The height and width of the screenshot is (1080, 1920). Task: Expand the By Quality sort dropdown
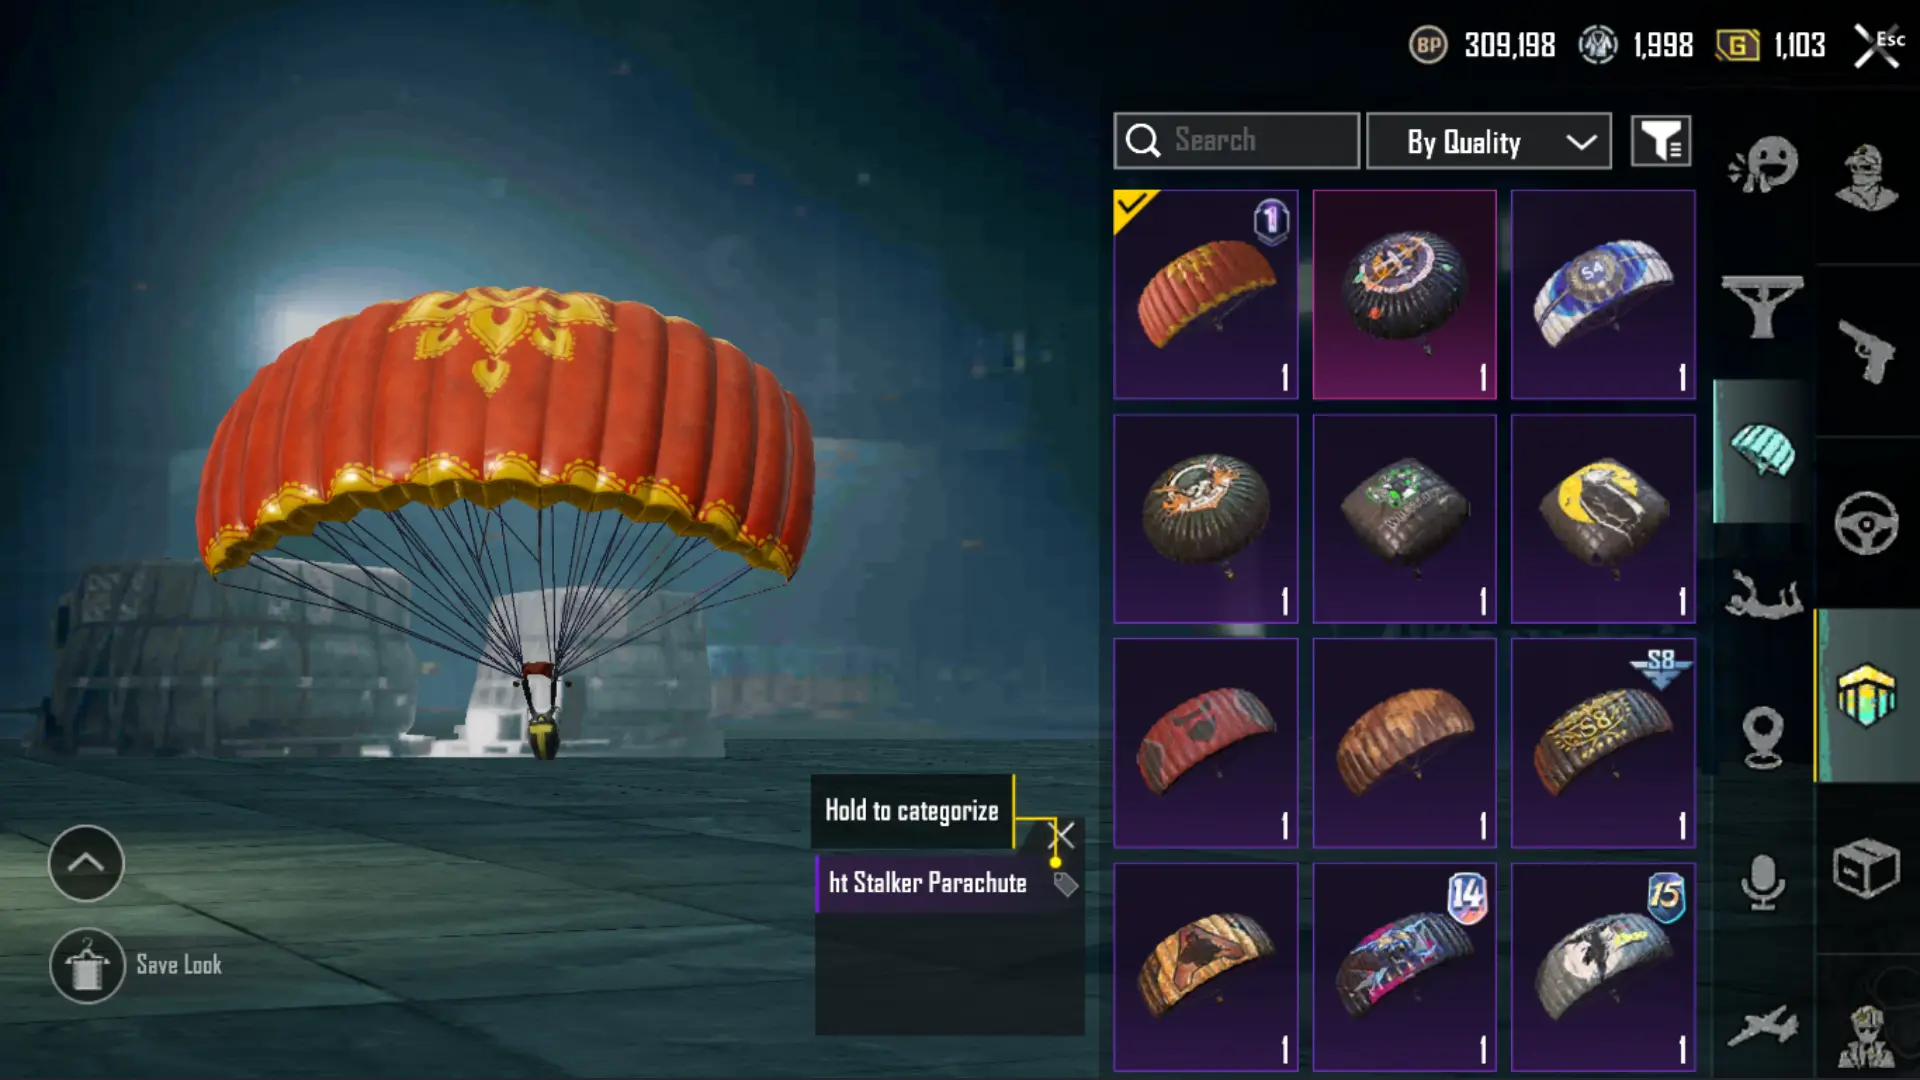[1489, 141]
